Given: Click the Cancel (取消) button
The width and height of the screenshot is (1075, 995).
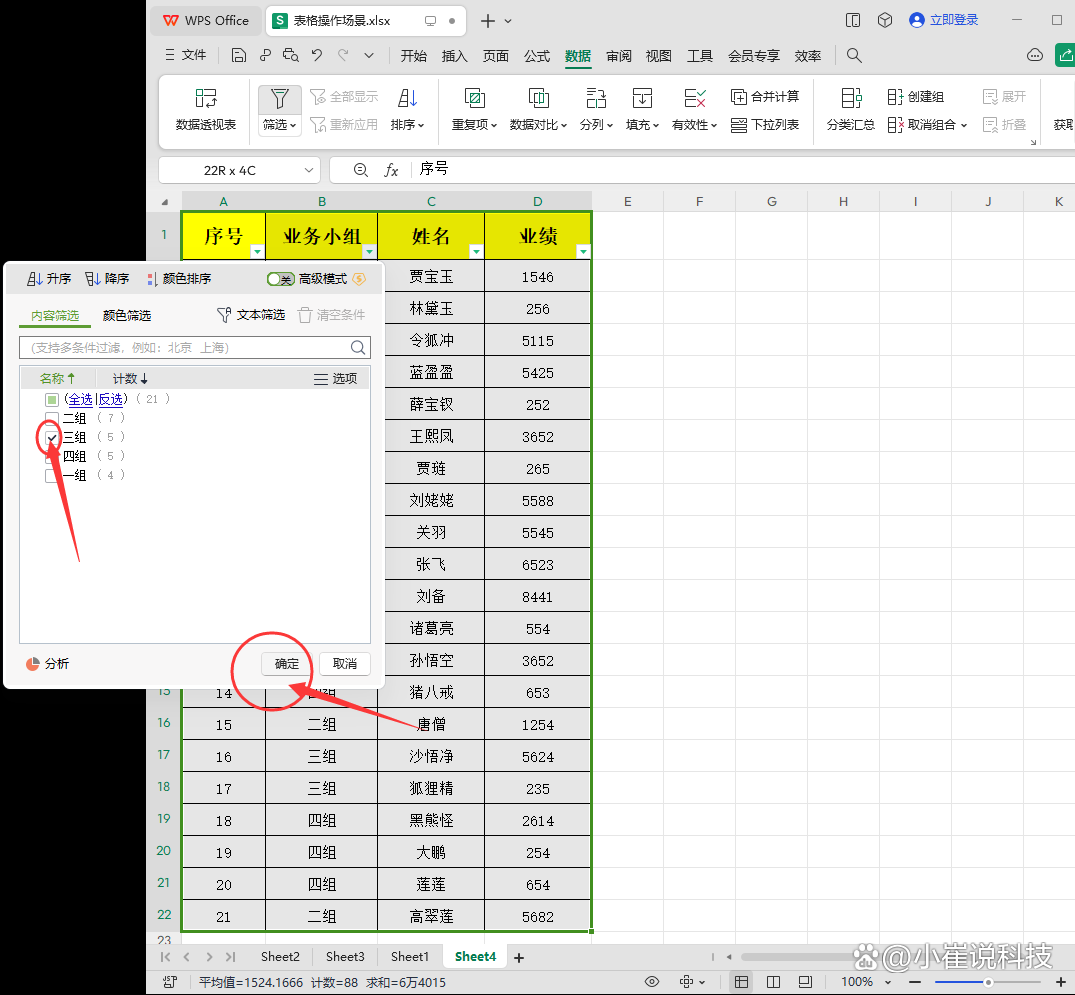Looking at the screenshot, I should 345,664.
